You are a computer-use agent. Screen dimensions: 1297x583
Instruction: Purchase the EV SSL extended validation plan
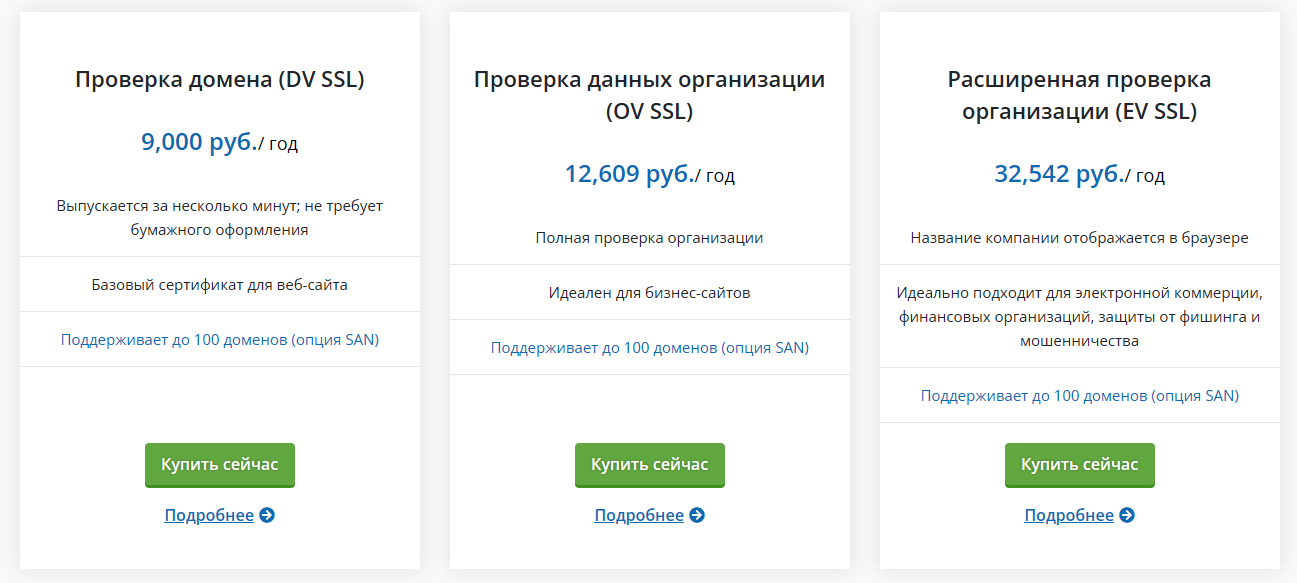tap(1080, 465)
